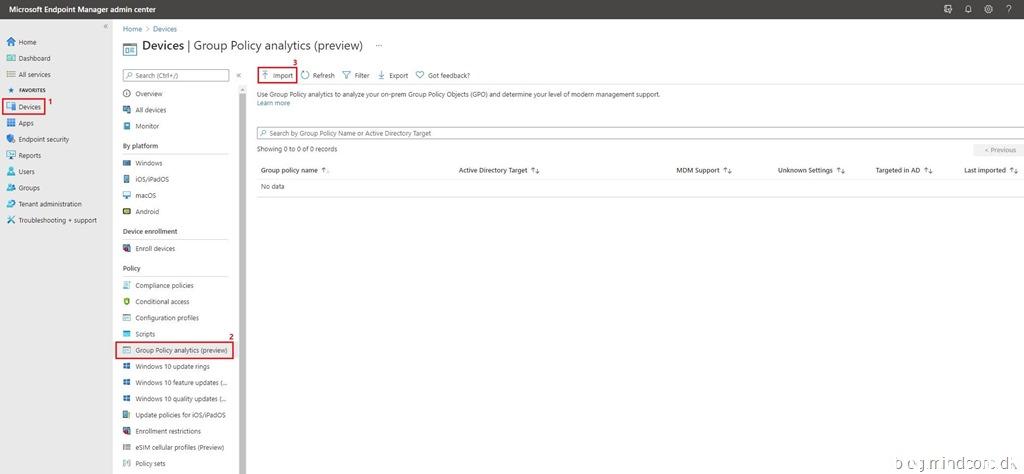1024x474 pixels.
Task: Open Compliance policies menu item
Action: [164, 285]
